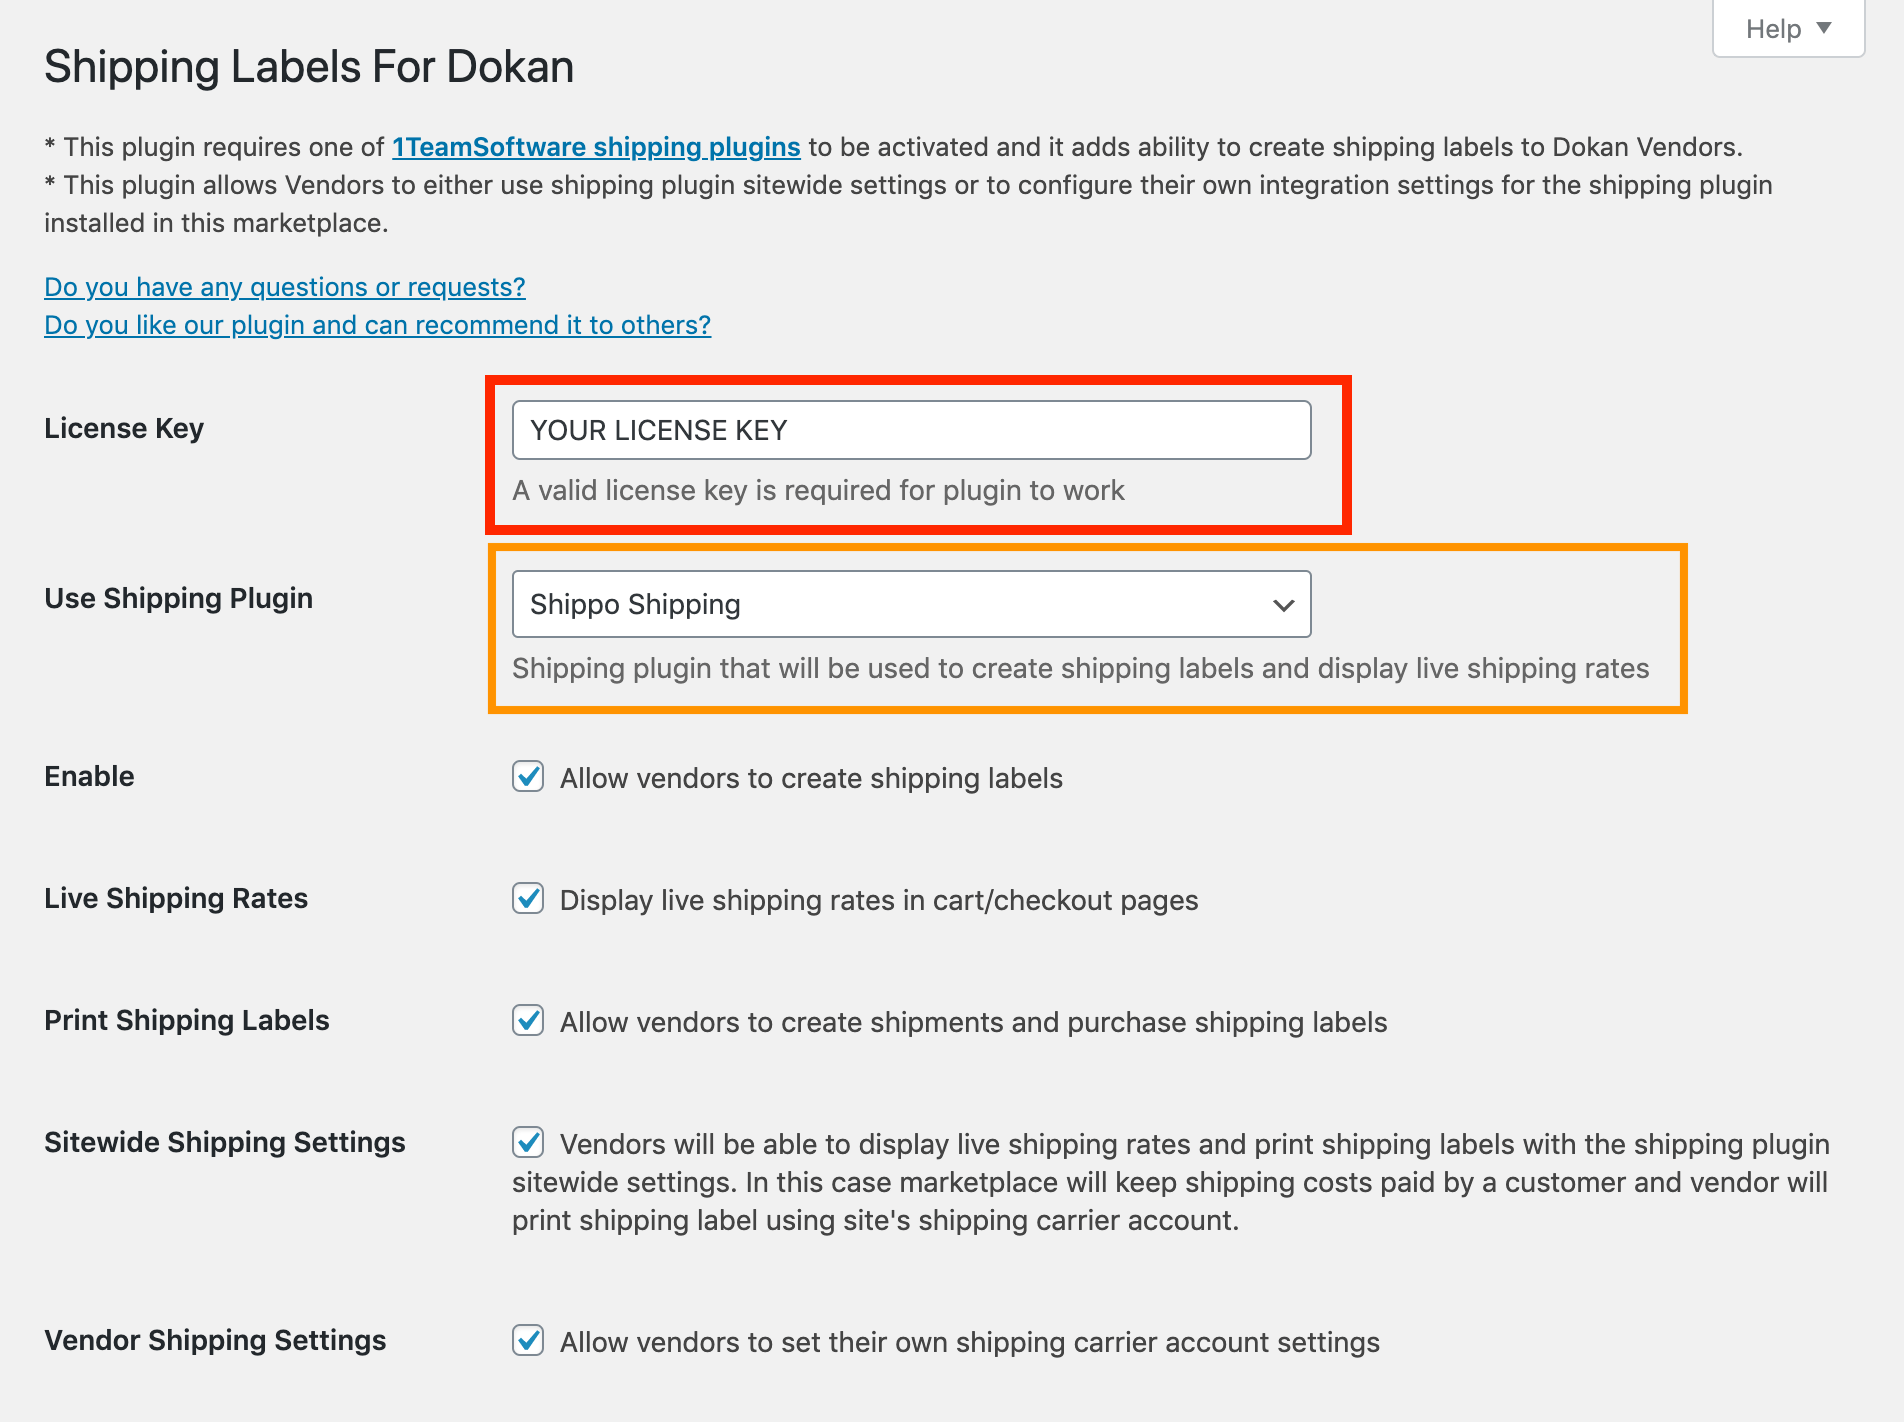Viewport: 1904px width, 1422px height.
Task: Click the Use Shipping Plugin label
Action: coord(178,598)
